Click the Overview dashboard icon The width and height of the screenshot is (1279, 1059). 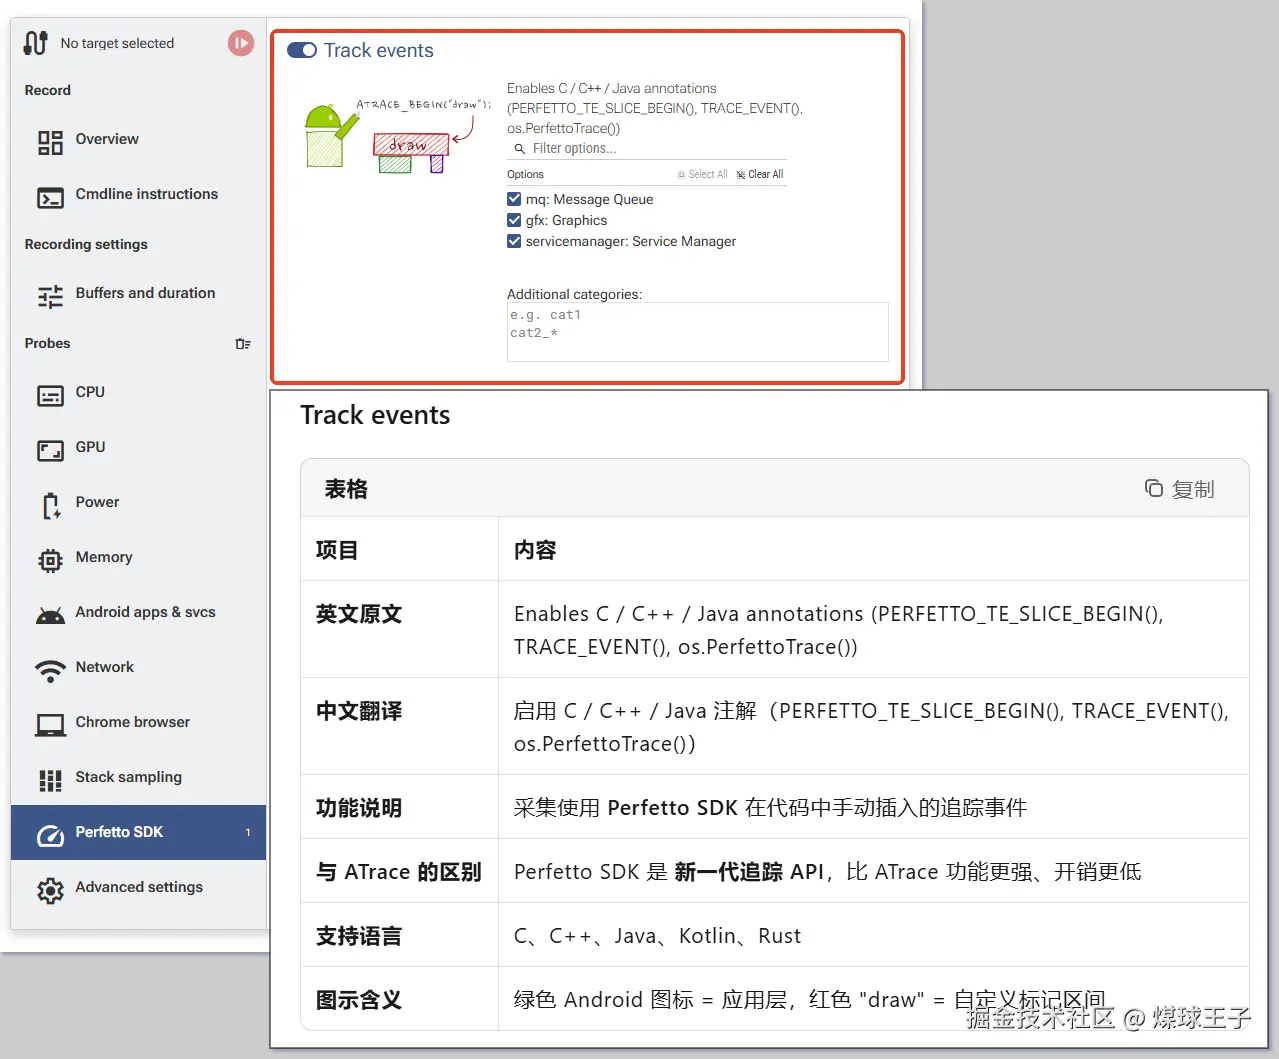[x=50, y=143]
